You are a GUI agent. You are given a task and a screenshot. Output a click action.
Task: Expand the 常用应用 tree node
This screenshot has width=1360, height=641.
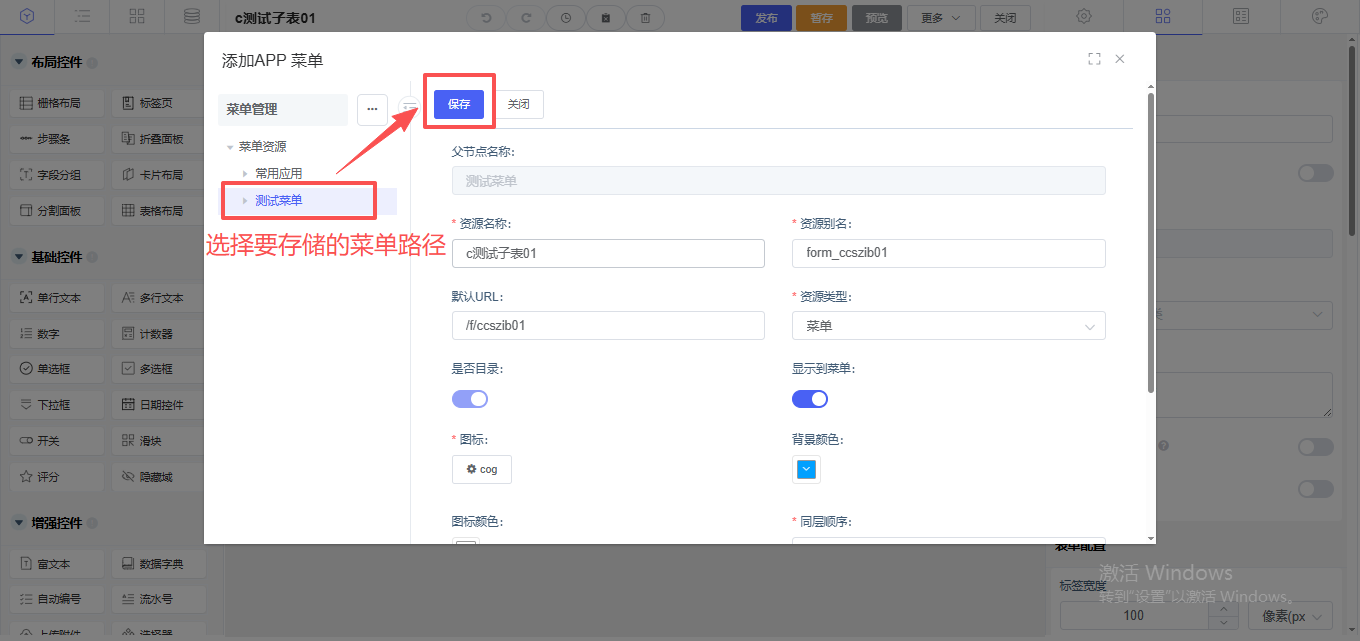[246, 173]
